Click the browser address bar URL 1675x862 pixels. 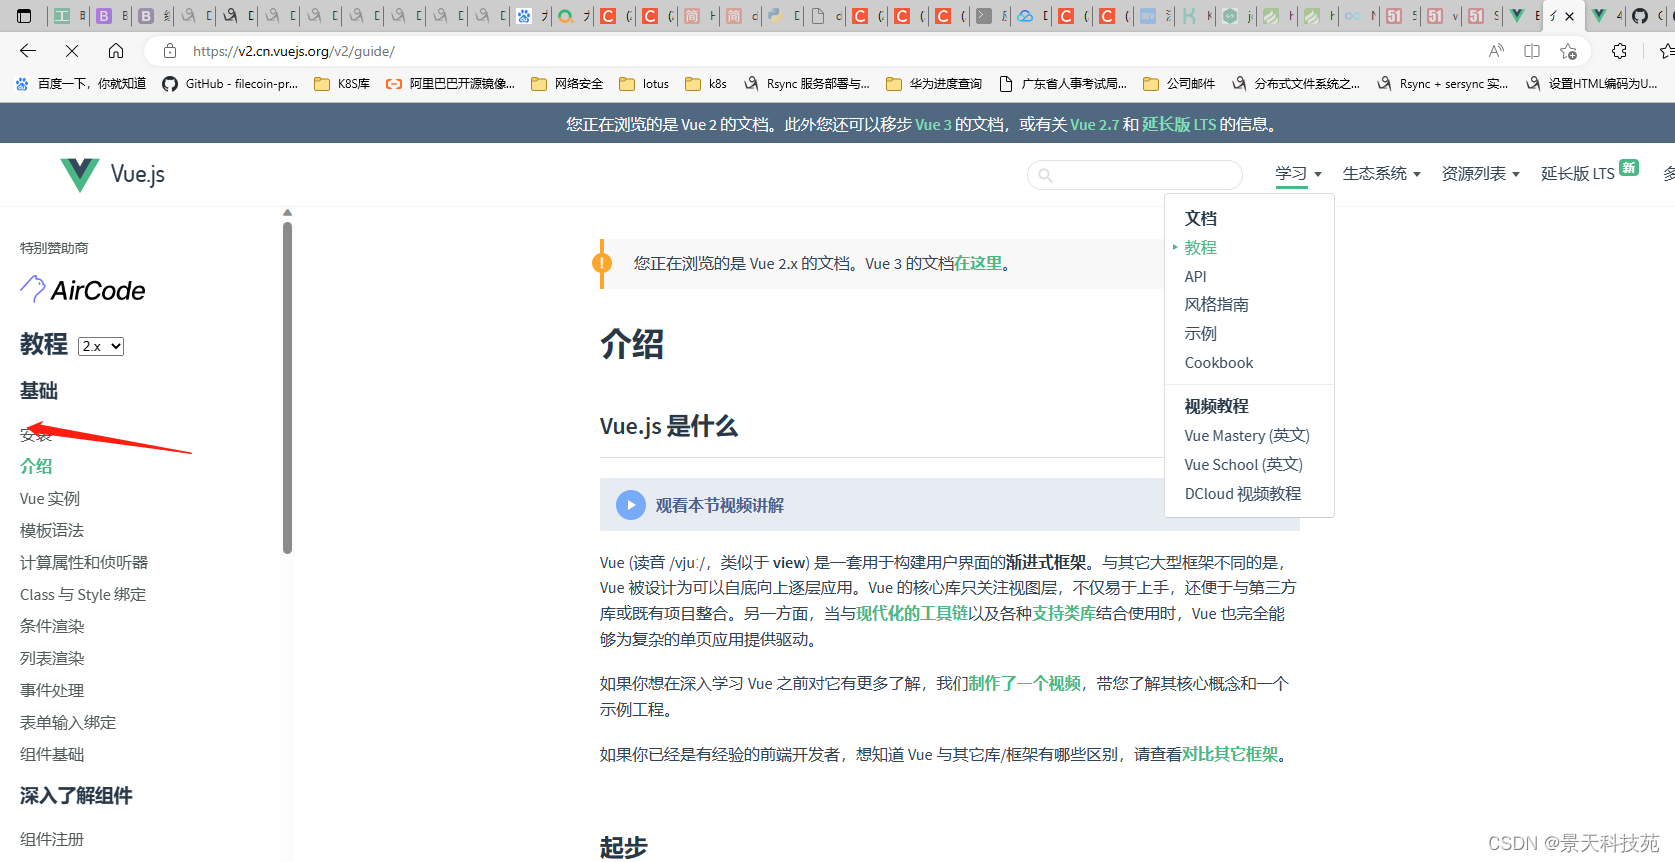click(294, 51)
